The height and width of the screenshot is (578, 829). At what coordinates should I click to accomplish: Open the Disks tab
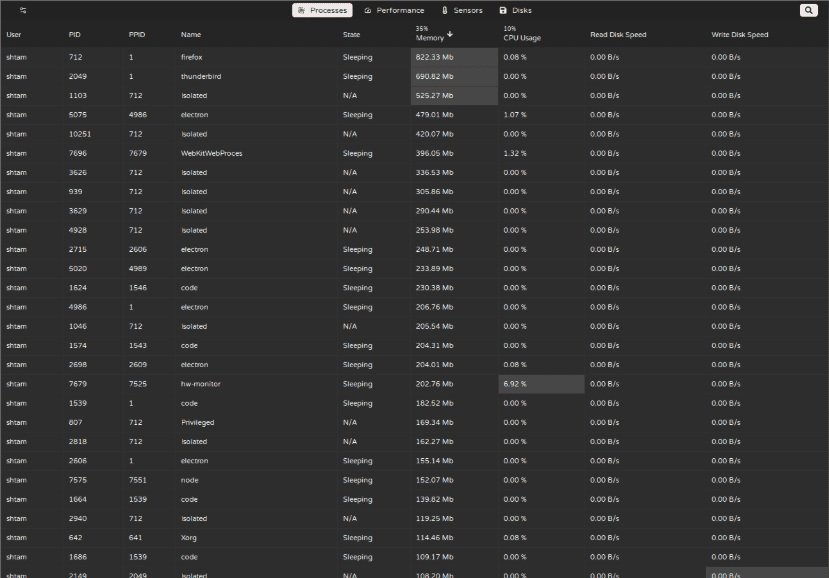(x=515, y=10)
